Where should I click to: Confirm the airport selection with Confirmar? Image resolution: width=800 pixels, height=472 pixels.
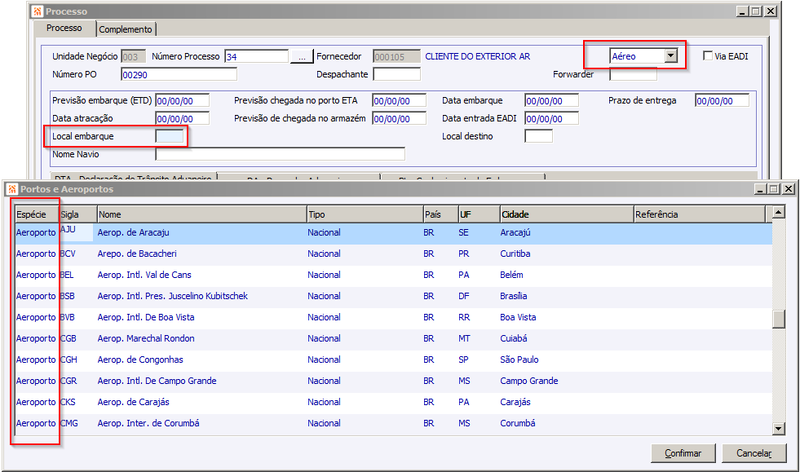tap(683, 453)
